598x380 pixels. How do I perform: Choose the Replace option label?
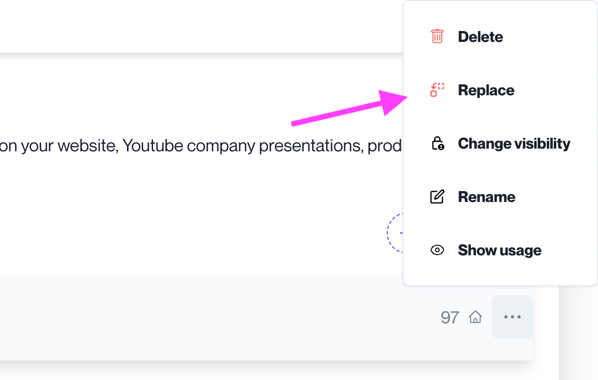(486, 90)
